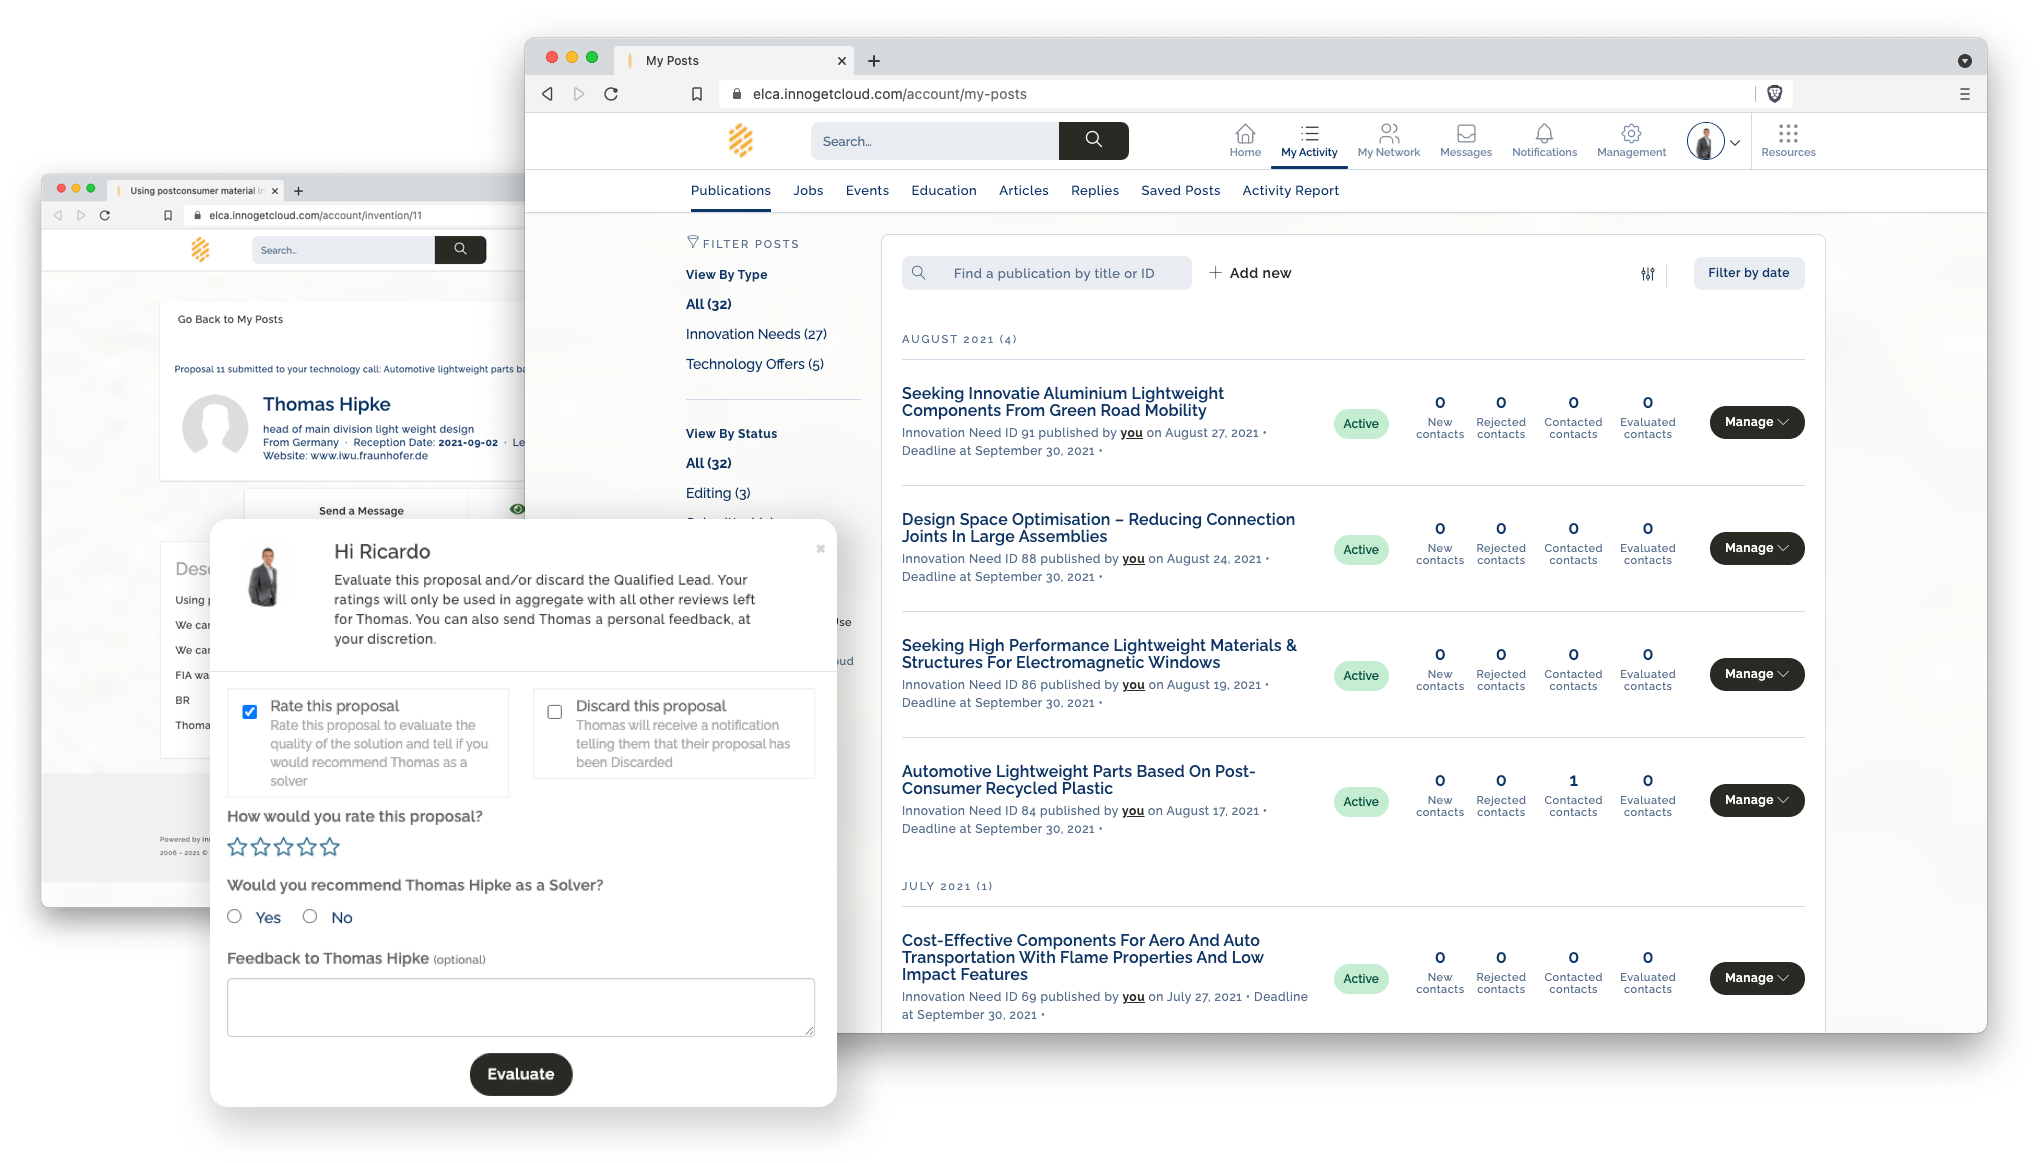
Task: Select Yes recommend radio button
Action: point(235,916)
